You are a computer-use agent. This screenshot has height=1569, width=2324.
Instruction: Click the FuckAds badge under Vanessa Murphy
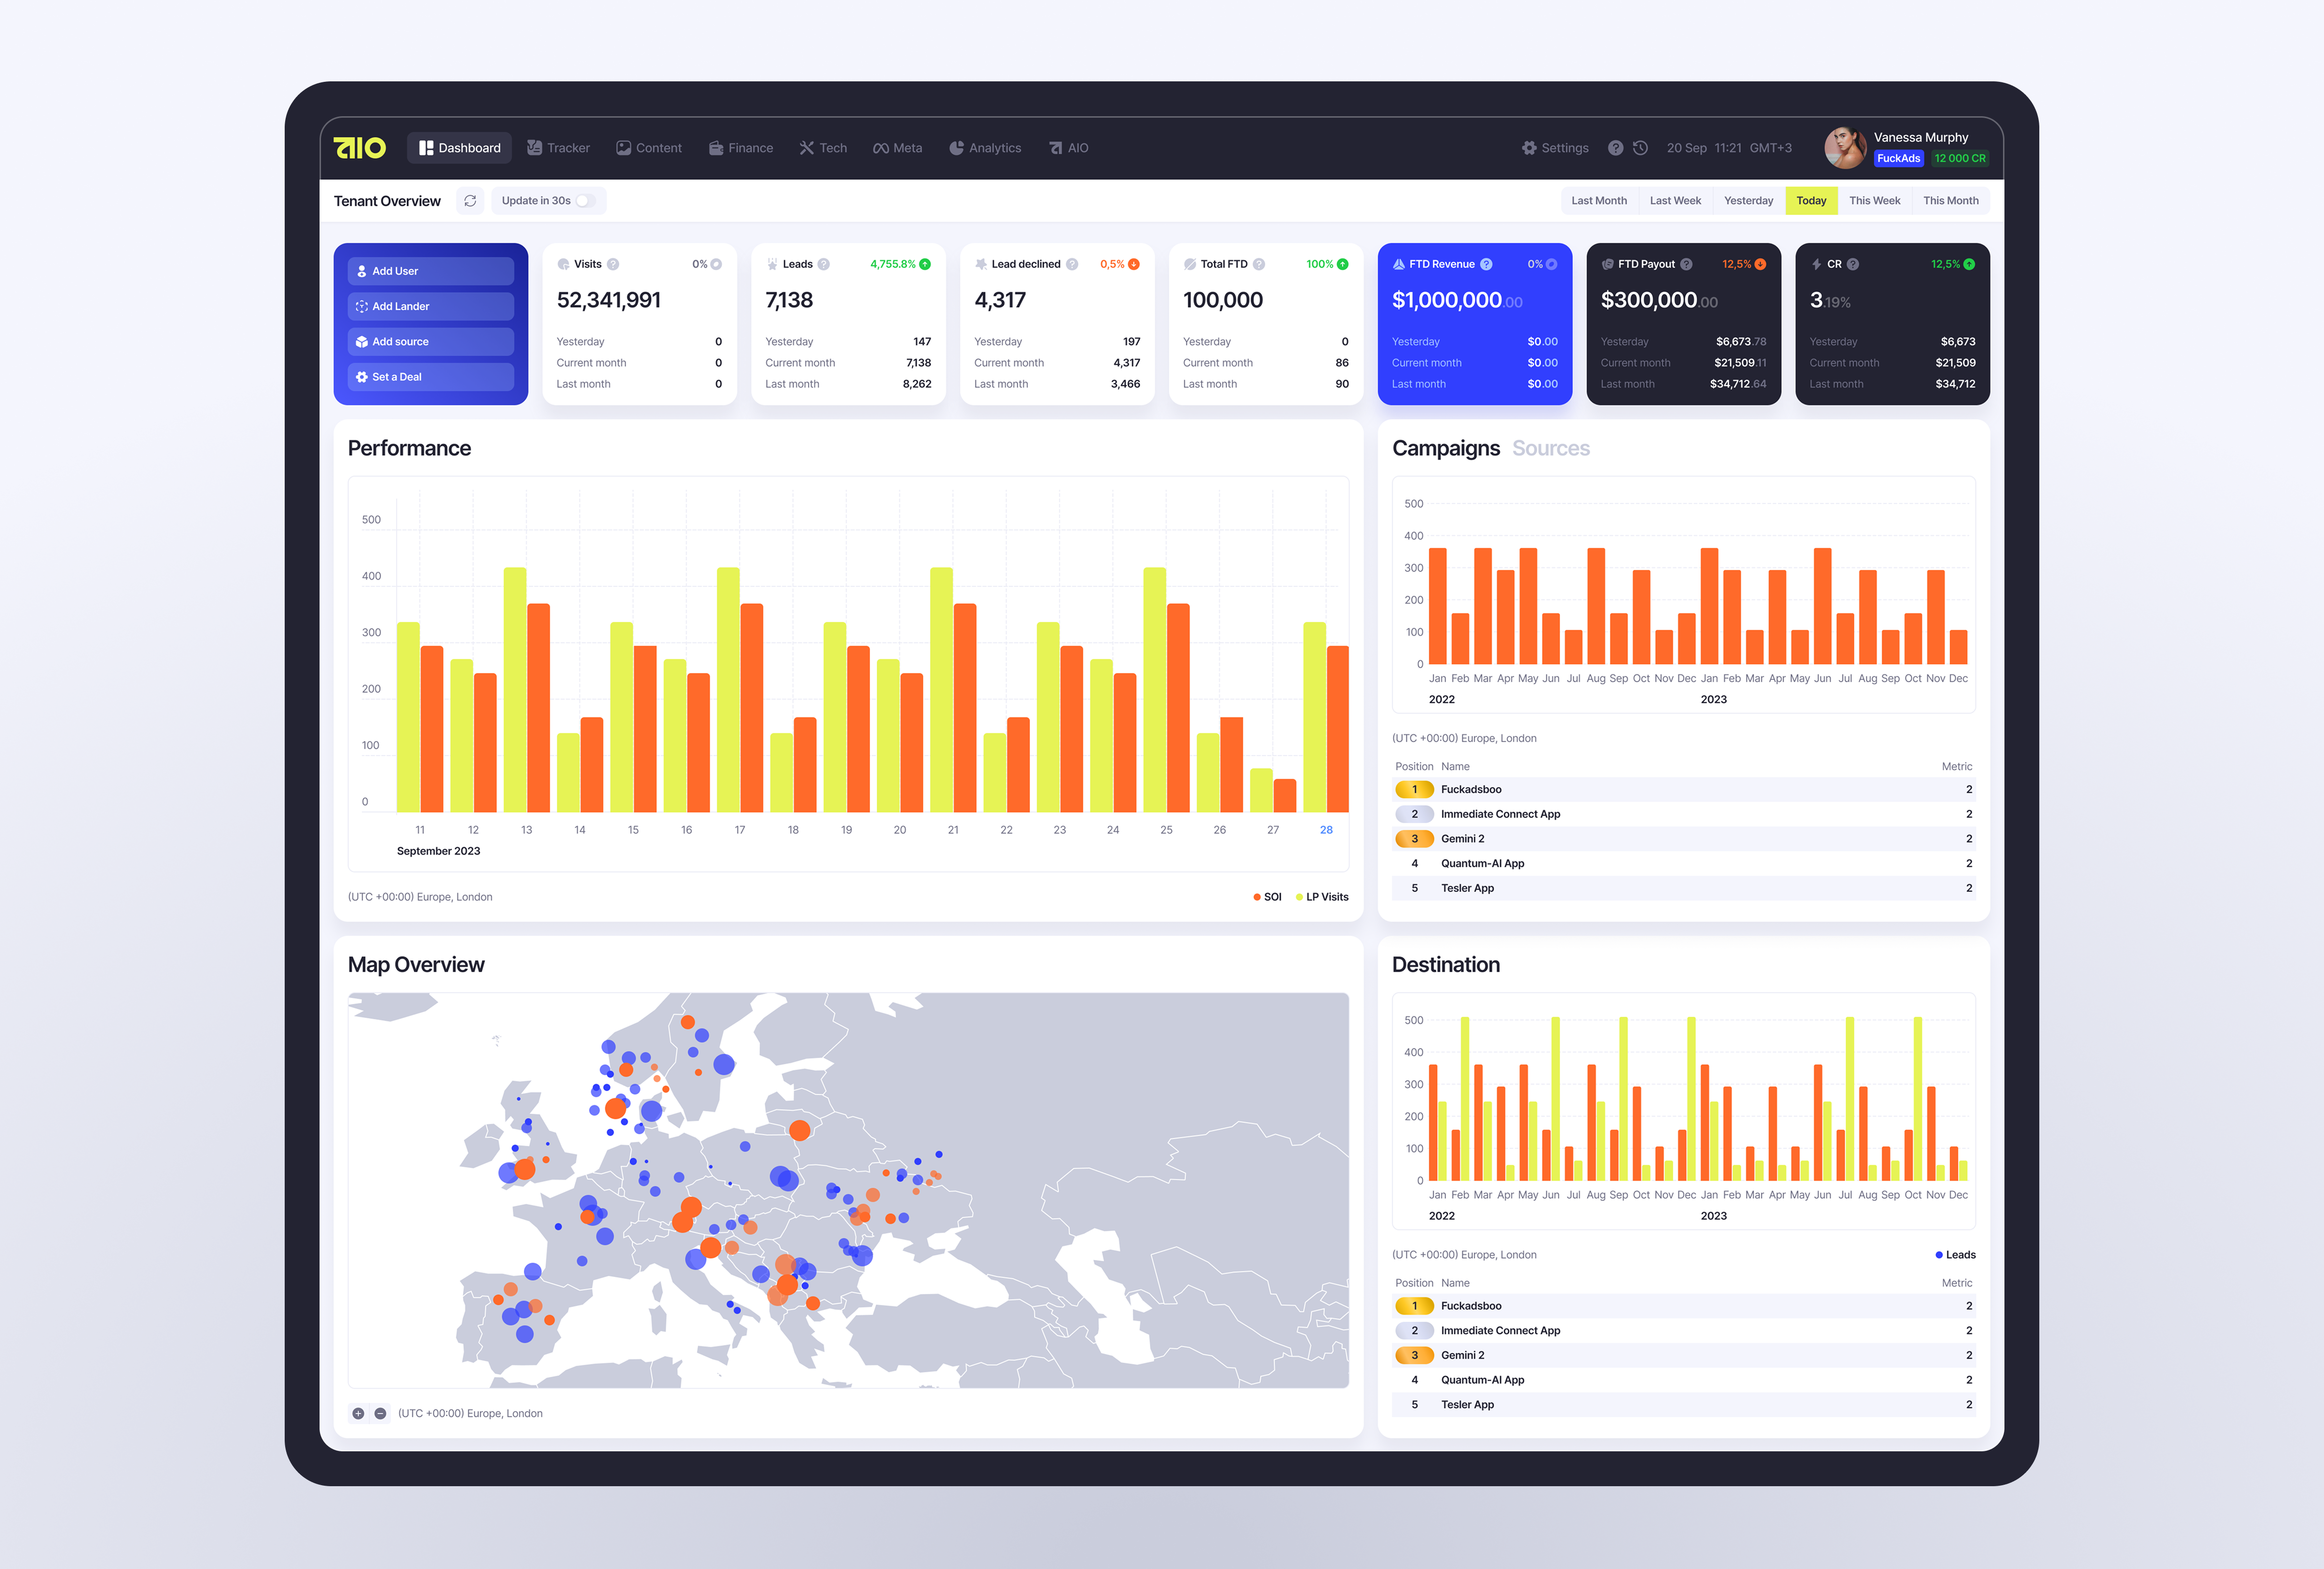(1898, 158)
